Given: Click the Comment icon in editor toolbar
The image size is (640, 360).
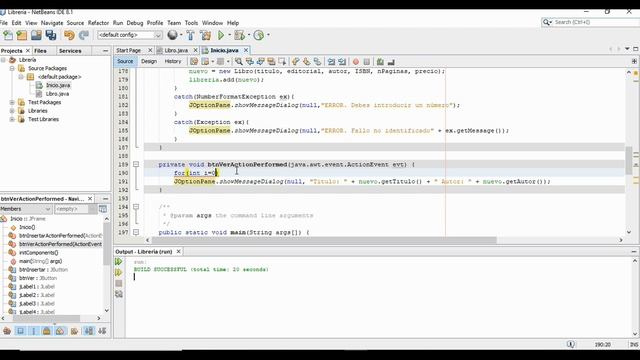Looking at the screenshot, I should (380, 62).
